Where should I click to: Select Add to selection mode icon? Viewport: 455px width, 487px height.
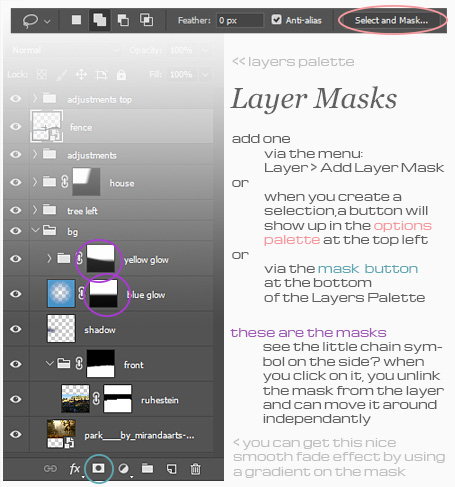tap(100, 20)
